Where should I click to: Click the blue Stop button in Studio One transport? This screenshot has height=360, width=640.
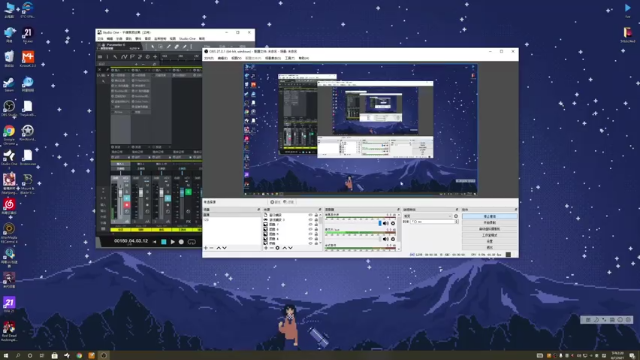164,242
